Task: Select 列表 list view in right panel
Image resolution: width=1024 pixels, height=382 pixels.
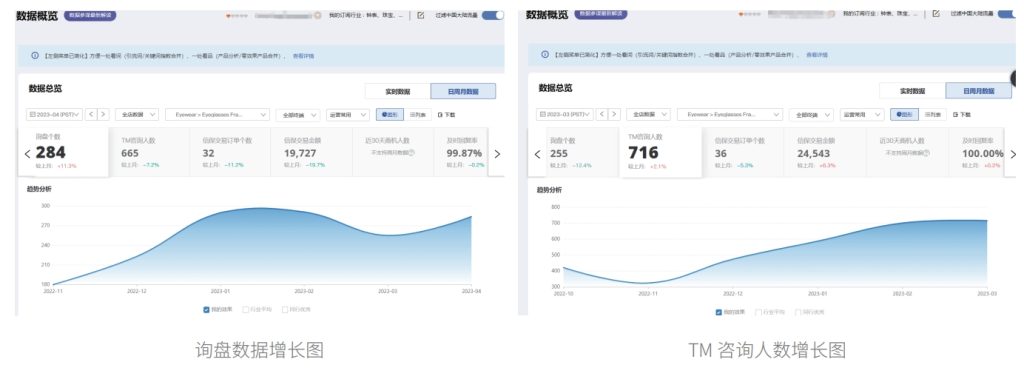Action: point(932,114)
